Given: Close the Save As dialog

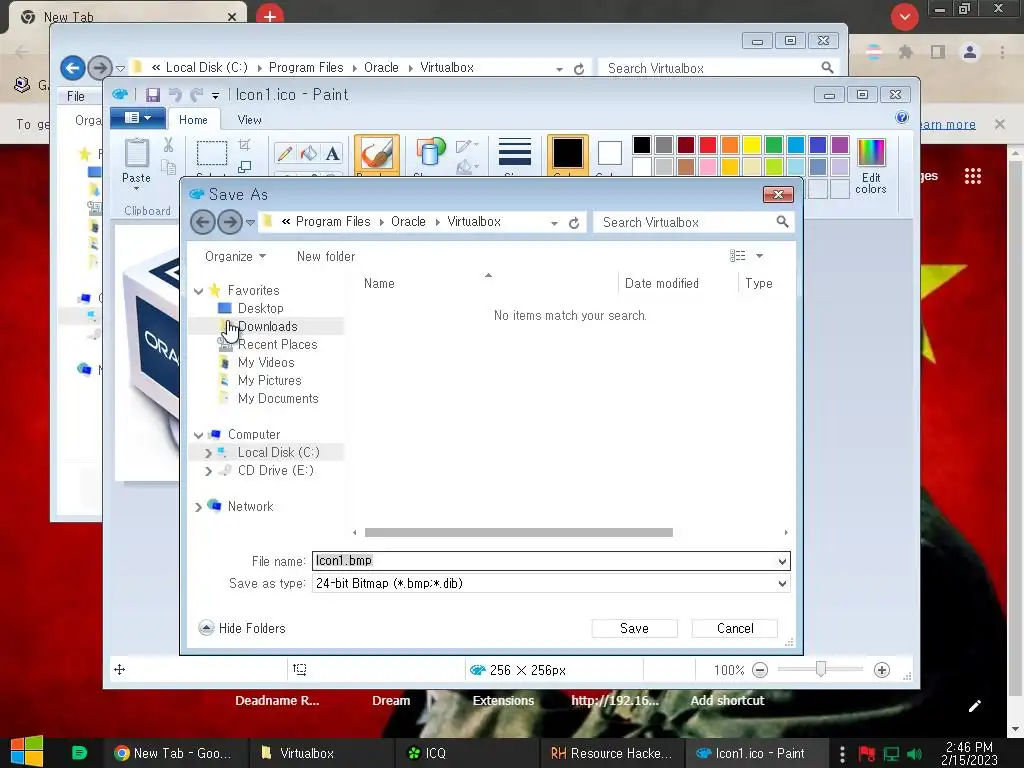Looking at the screenshot, I should (778, 195).
